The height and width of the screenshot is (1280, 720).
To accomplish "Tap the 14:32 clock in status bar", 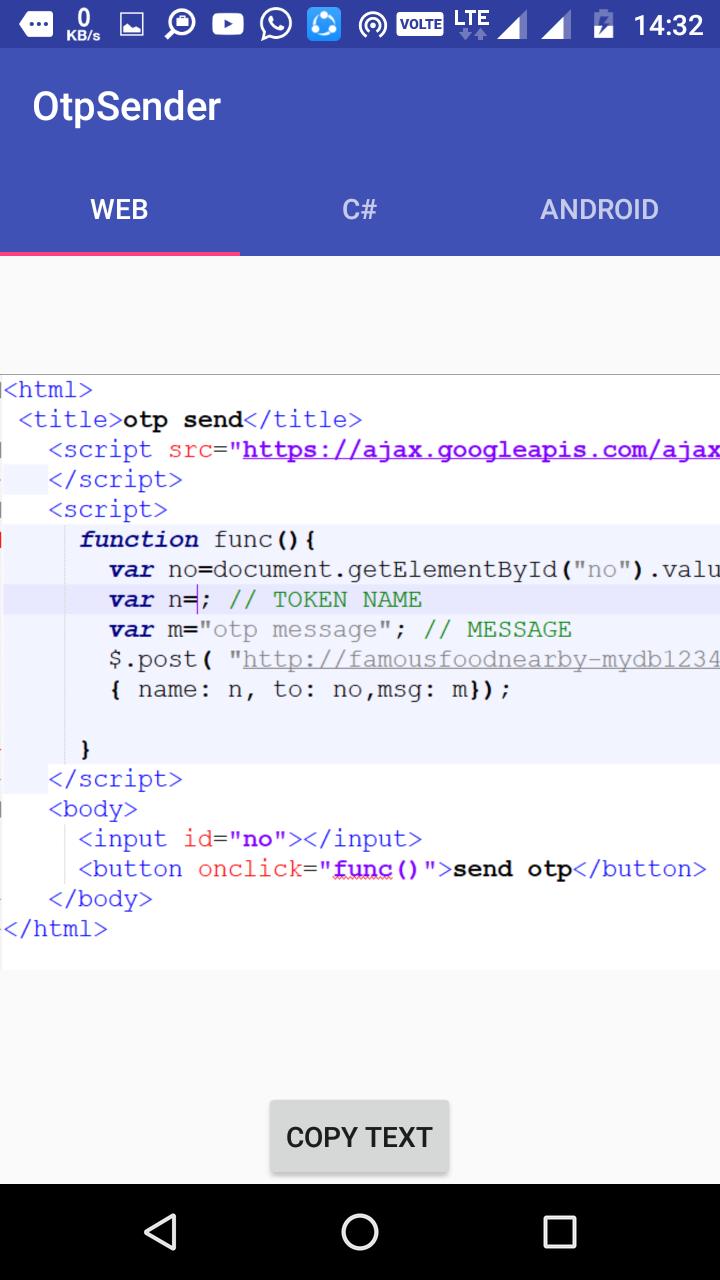I will [668, 24].
